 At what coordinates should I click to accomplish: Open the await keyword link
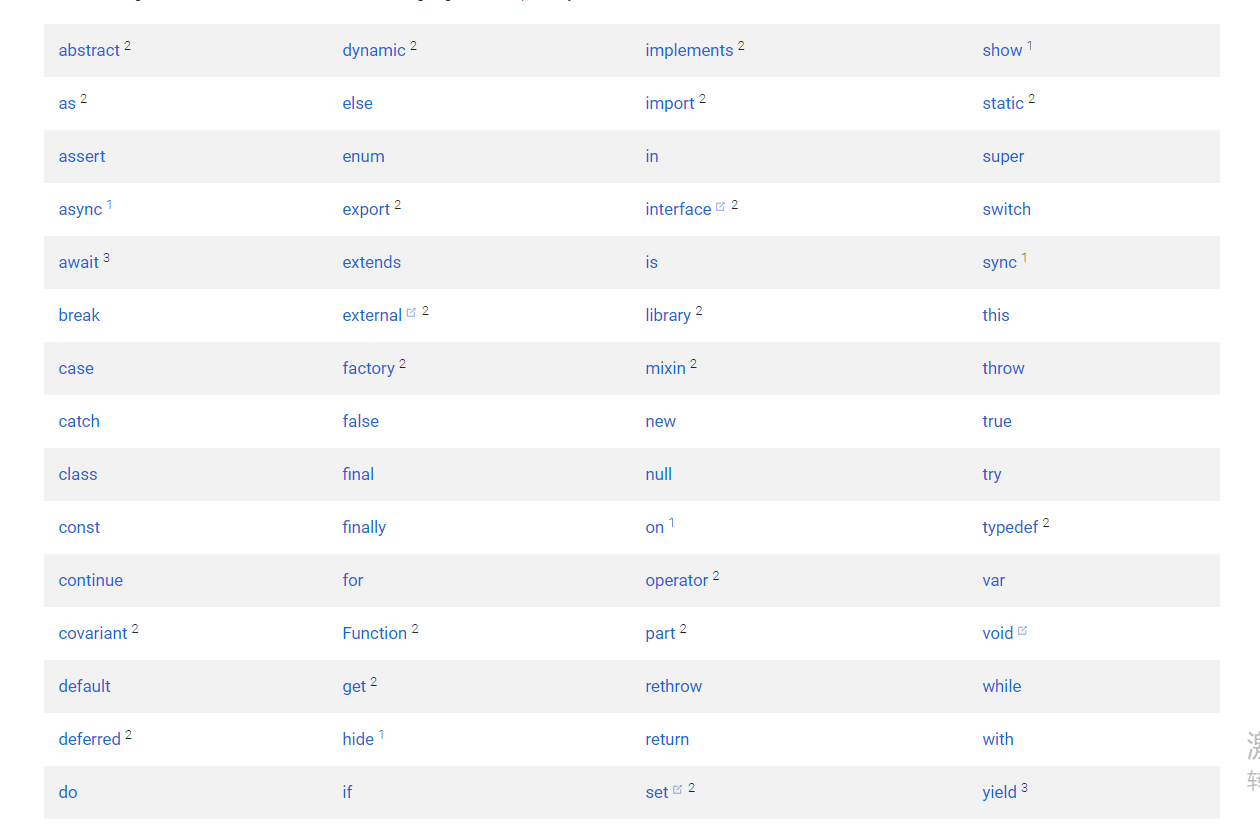pos(78,262)
